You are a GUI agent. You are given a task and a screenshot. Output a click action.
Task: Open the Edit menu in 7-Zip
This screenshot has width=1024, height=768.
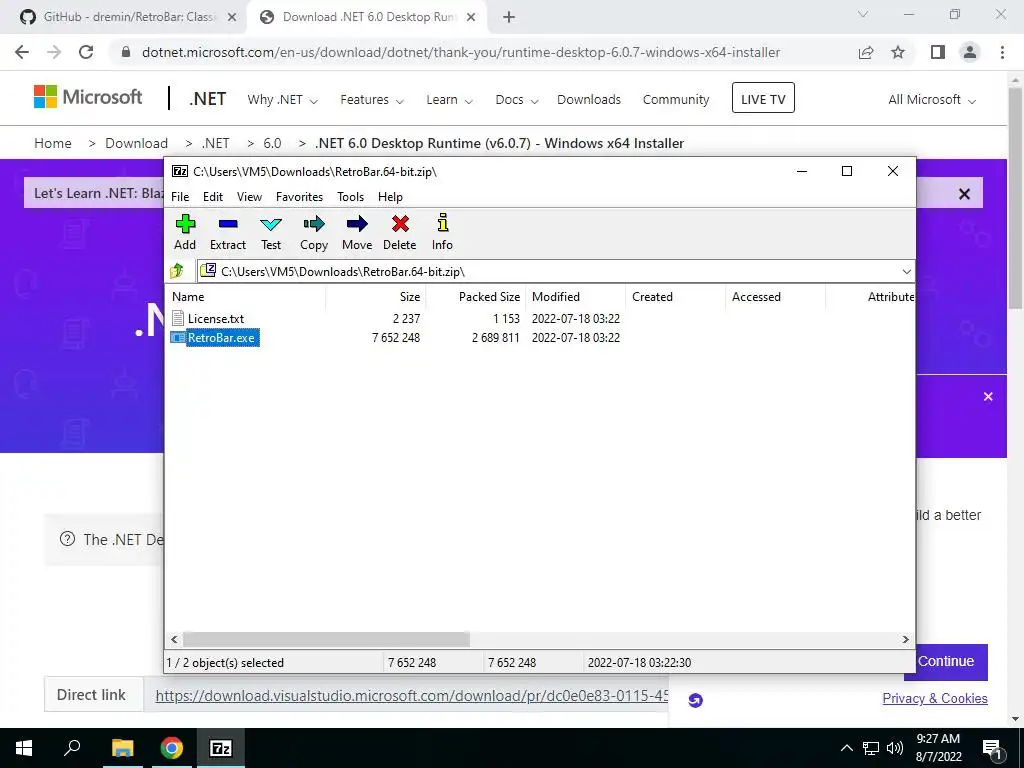(213, 197)
